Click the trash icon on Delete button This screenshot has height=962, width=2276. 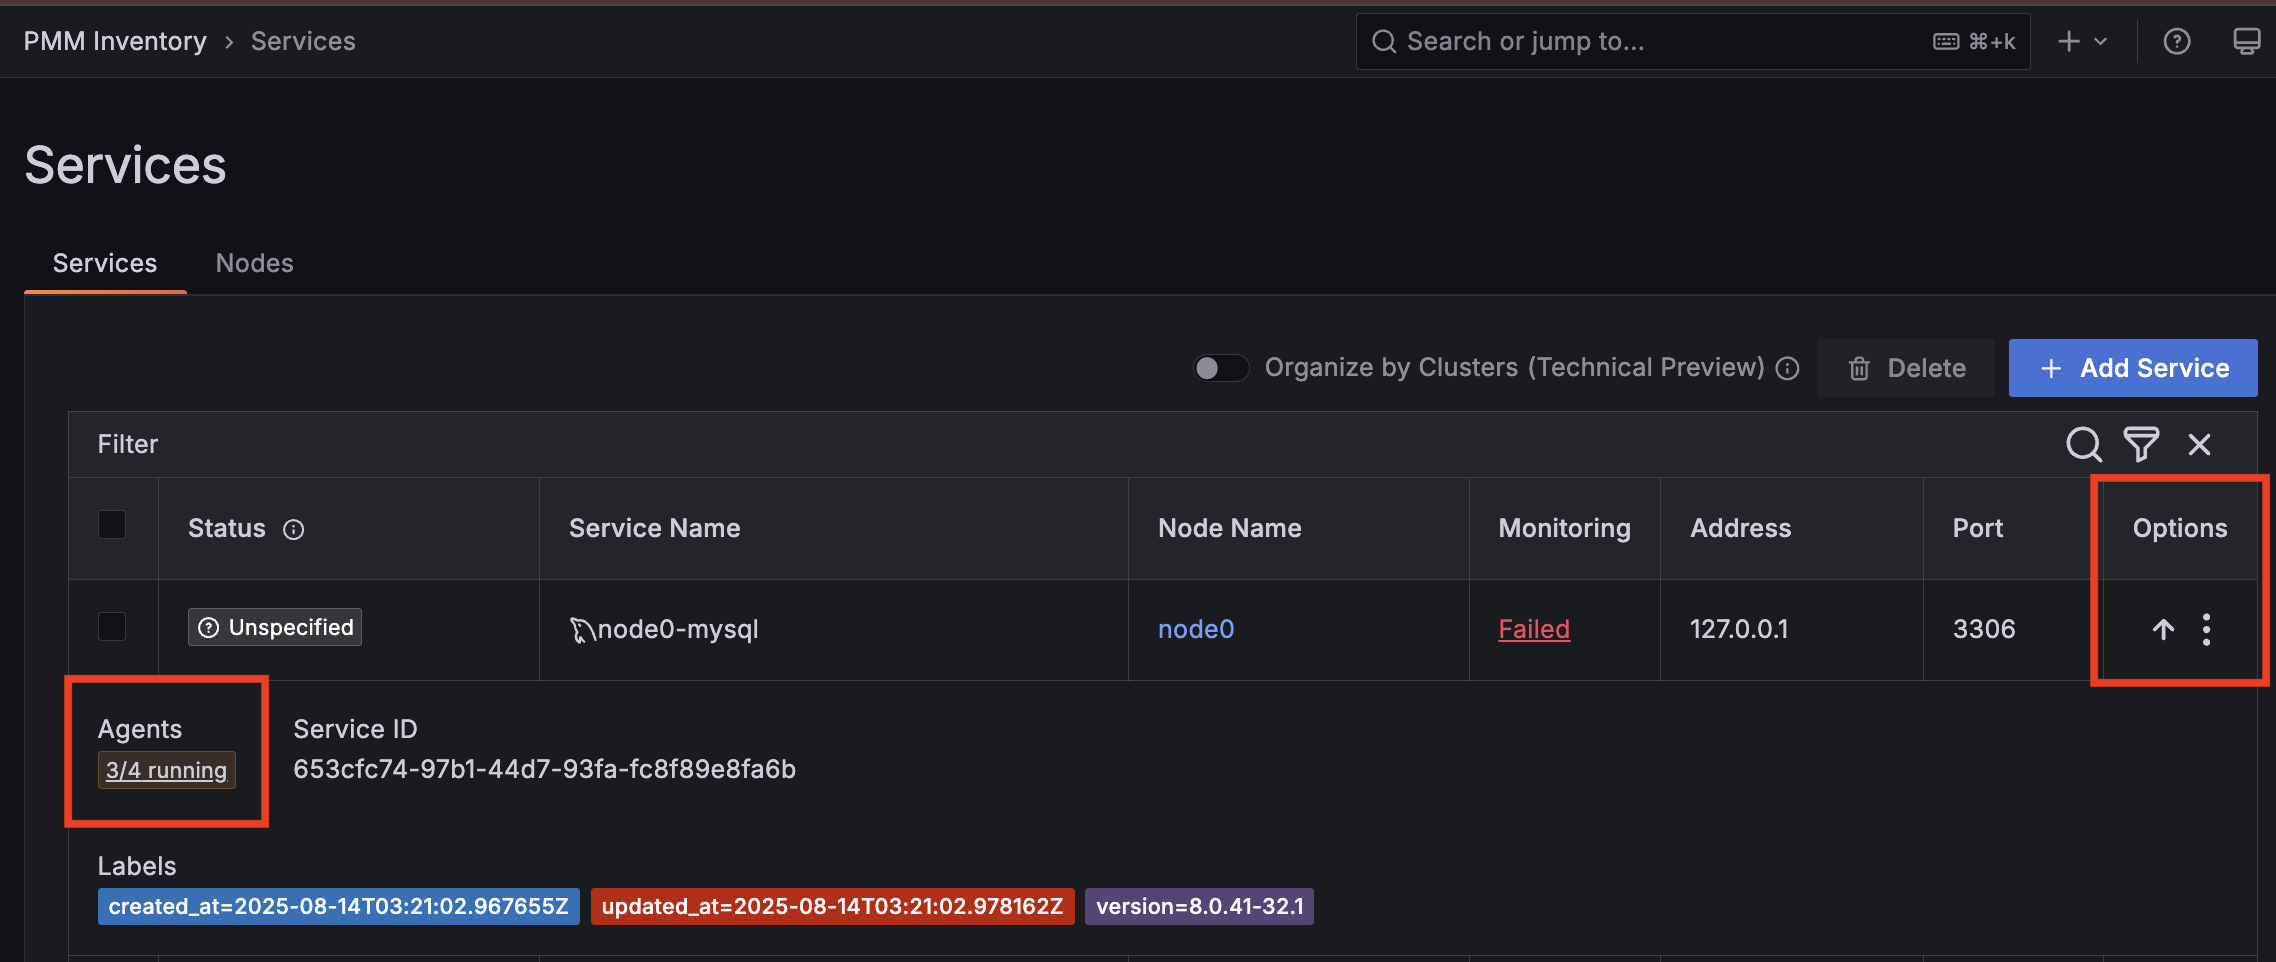[x=1859, y=369]
